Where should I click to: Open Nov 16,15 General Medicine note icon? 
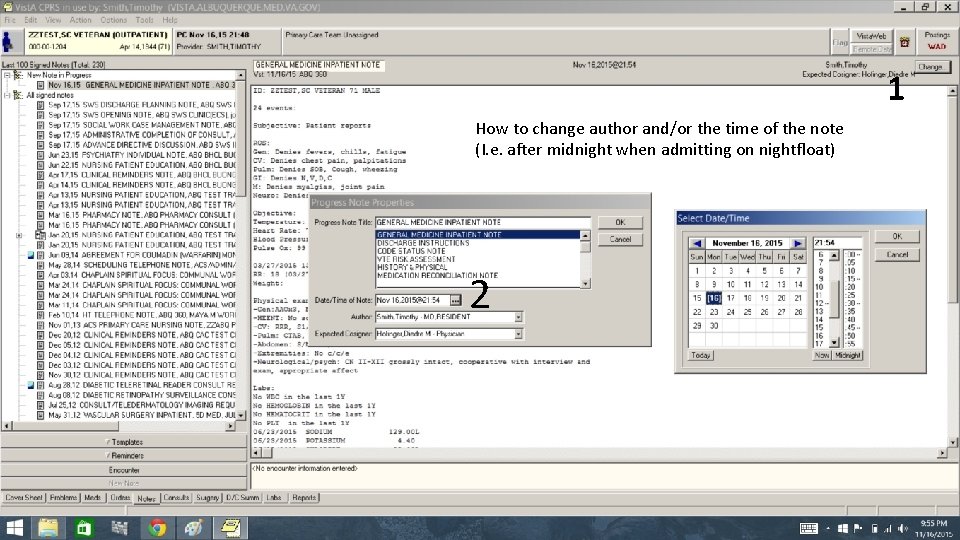[x=40, y=85]
